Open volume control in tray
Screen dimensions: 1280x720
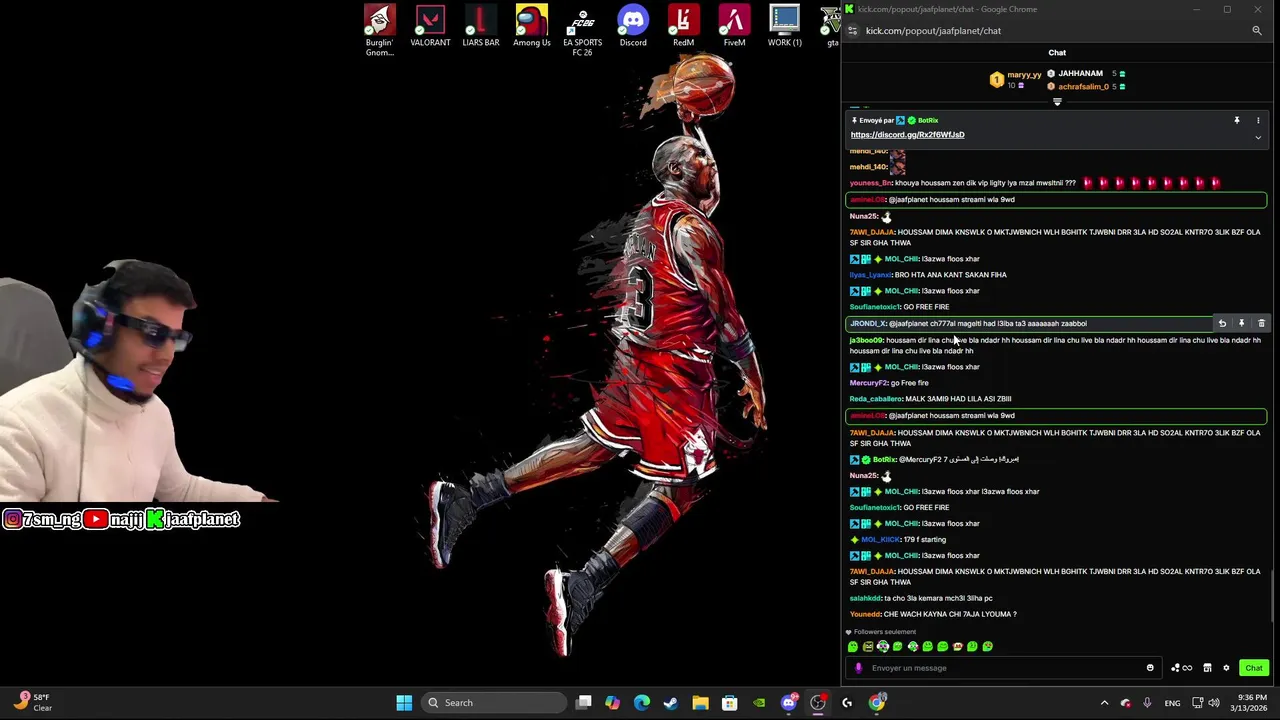[1216, 703]
